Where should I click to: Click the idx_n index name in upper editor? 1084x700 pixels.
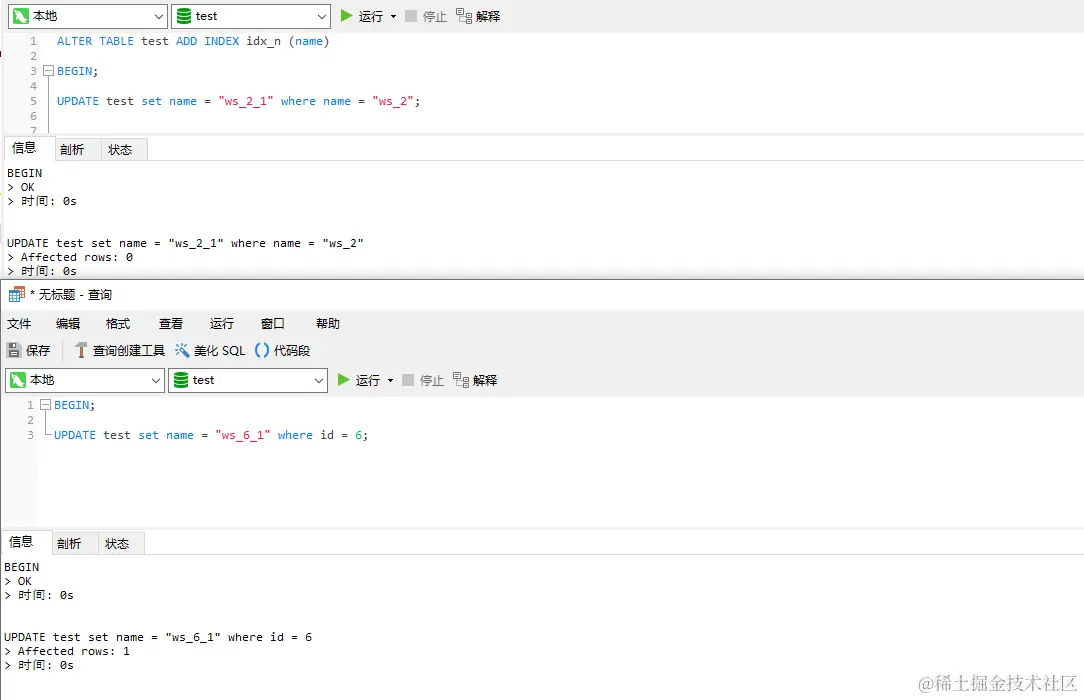[263, 41]
